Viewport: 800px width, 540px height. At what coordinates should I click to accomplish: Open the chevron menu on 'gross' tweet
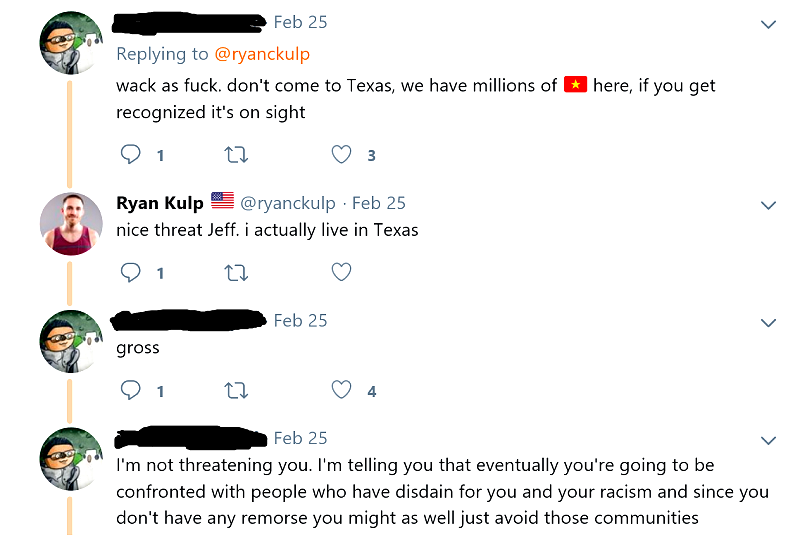click(x=768, y=323)
